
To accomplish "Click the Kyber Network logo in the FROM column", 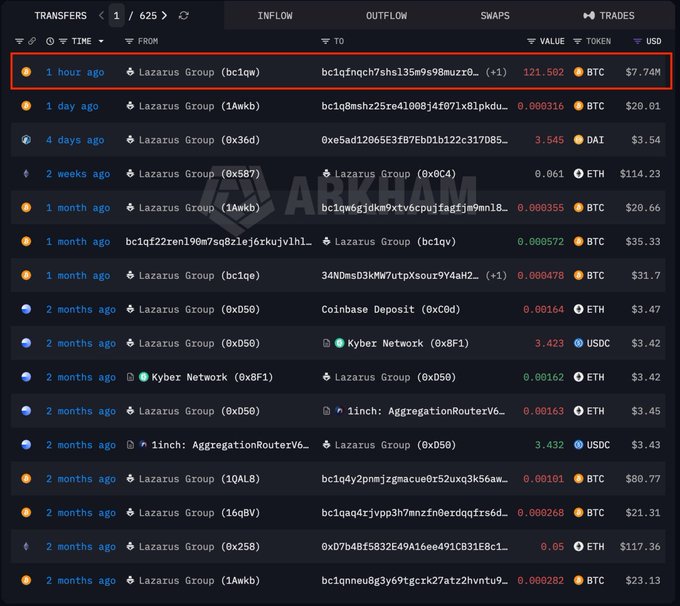I will click(x=144, y=377).
